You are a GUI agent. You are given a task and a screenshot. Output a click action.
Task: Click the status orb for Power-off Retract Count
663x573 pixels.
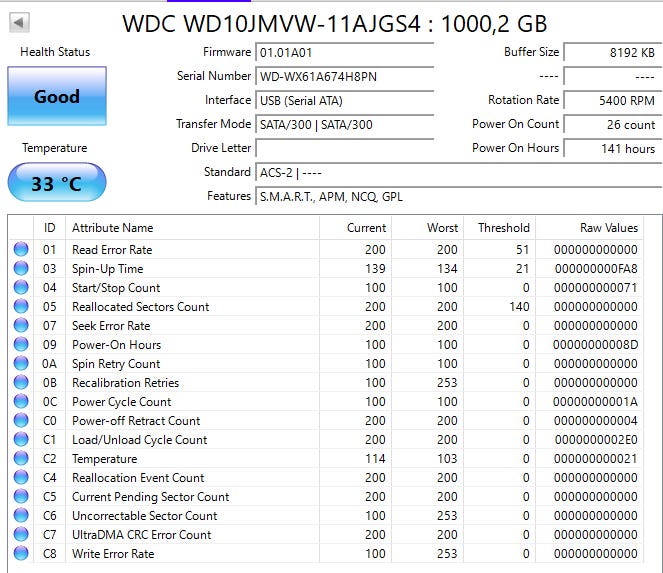(x=21, y=421)
